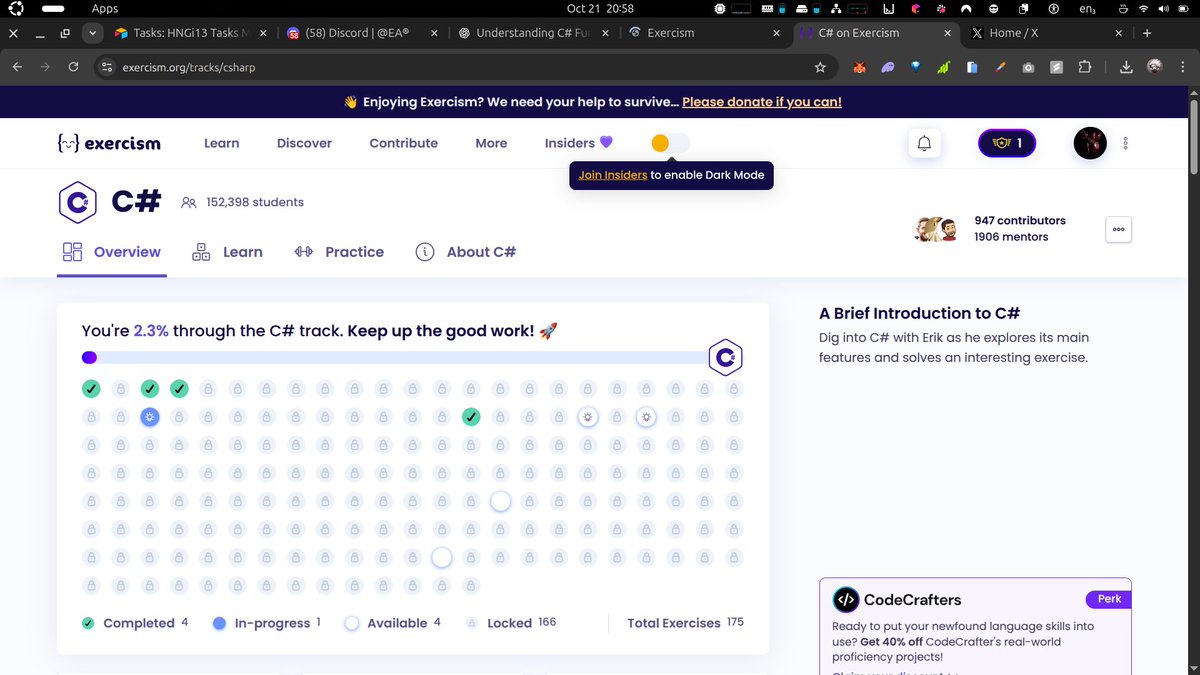Open the Extensions puzzle-piece menu
This screenshot has height=675, width=1200.
click(1085, 67)
